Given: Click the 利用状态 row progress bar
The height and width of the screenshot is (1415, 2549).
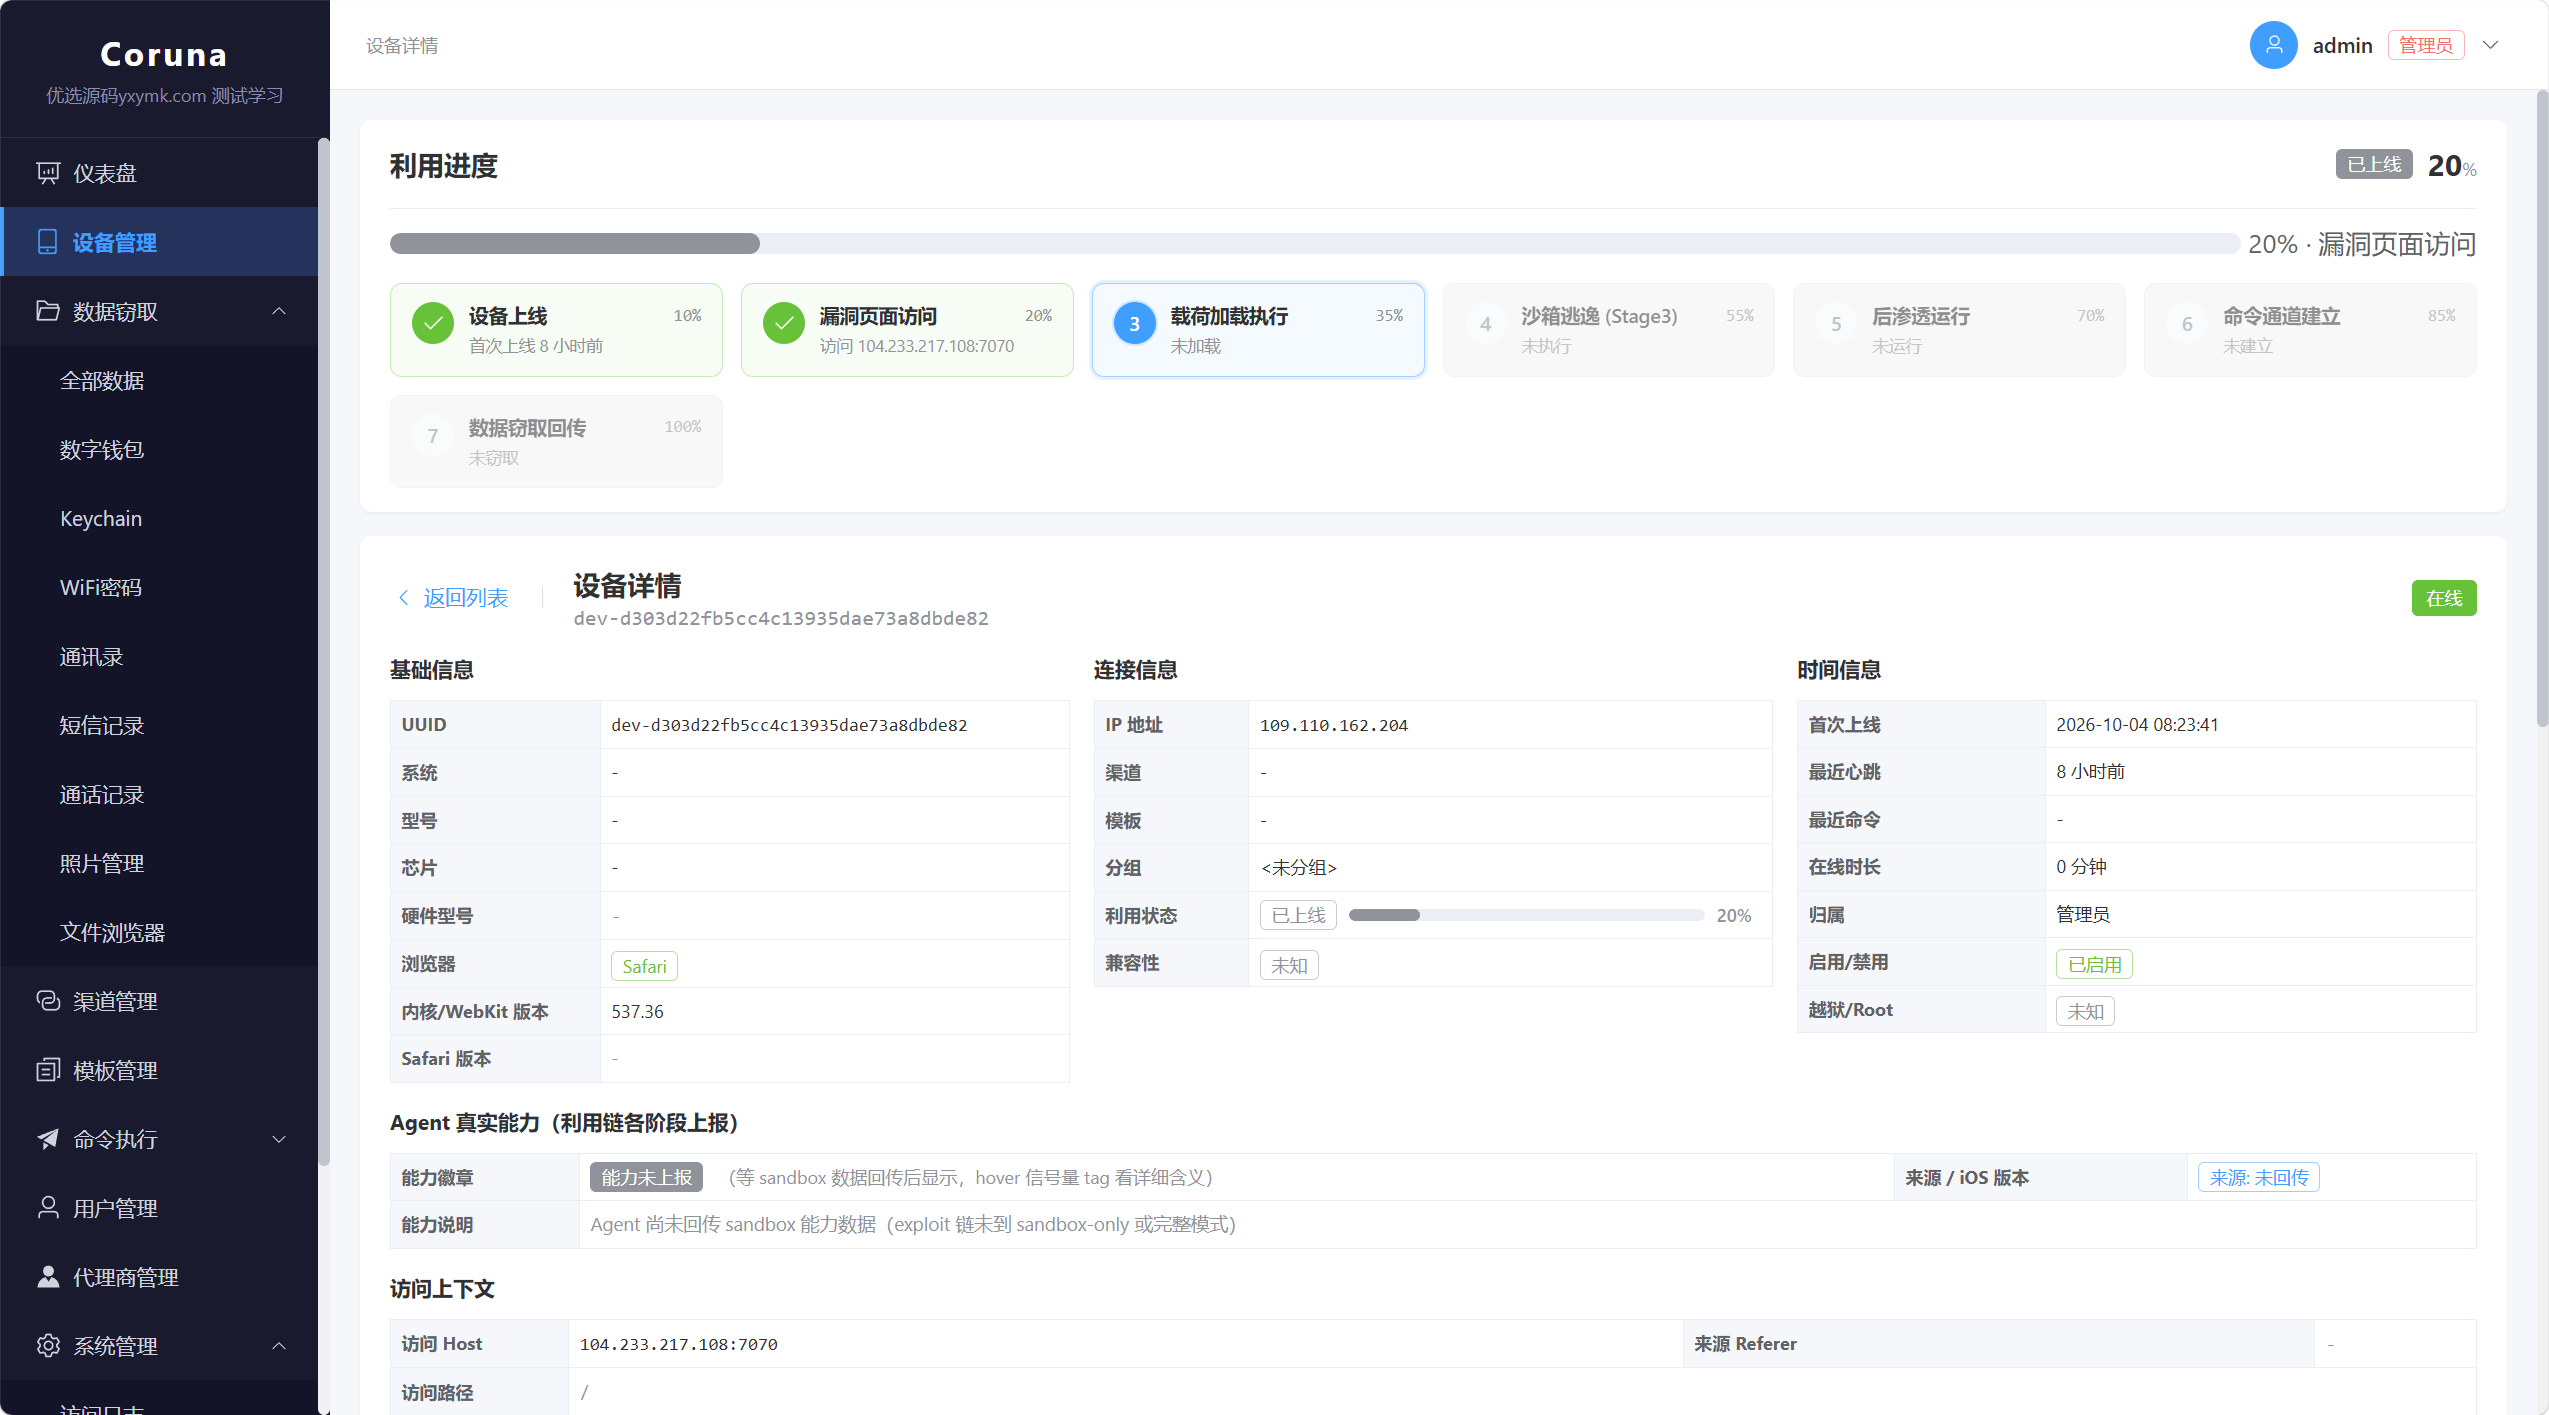Looking at the screenshot, I should coord(1526,915).
